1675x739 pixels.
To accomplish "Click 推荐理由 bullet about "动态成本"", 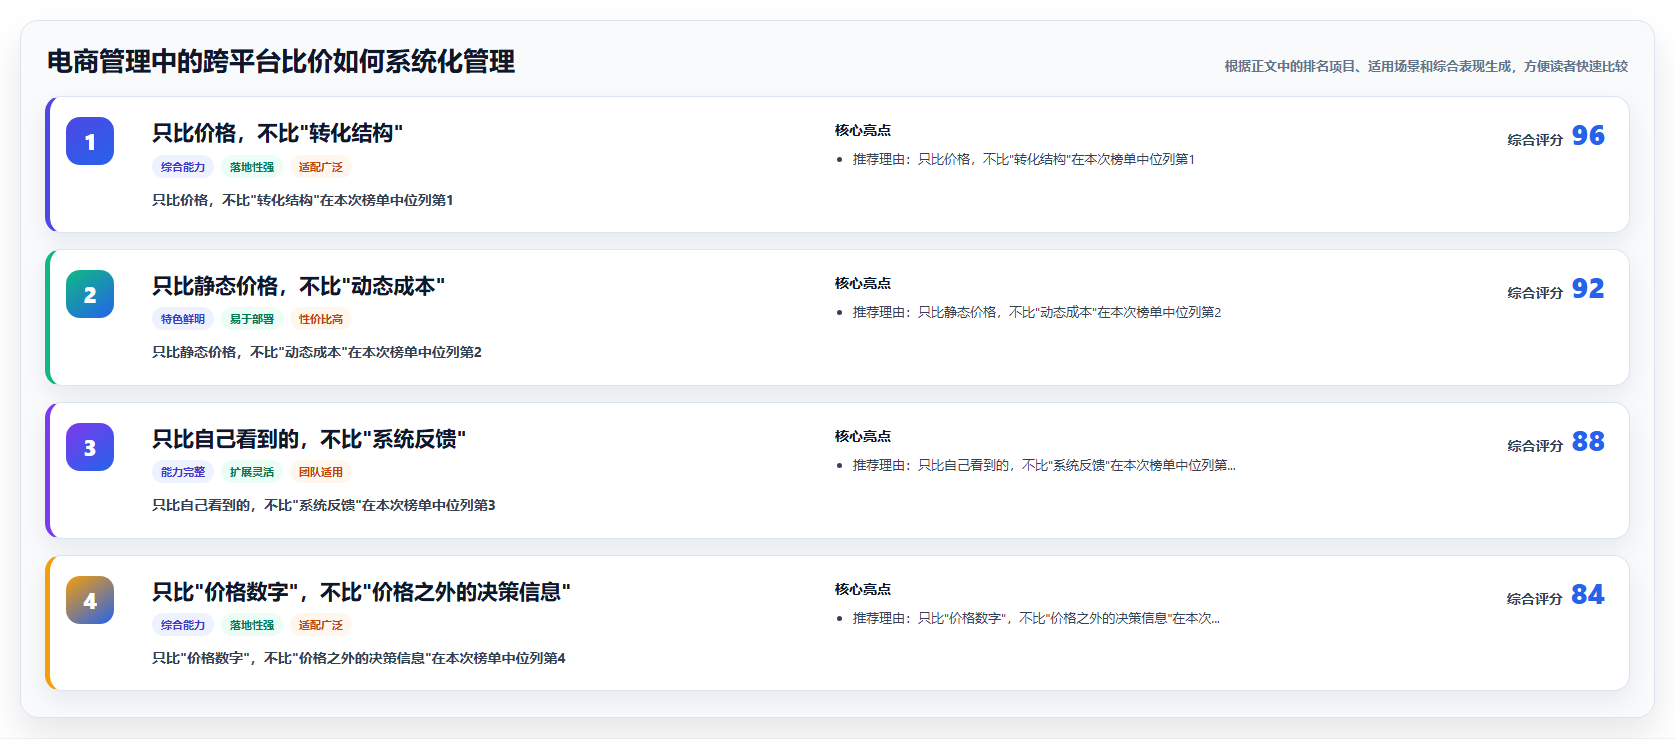I will pos(1037,312).
